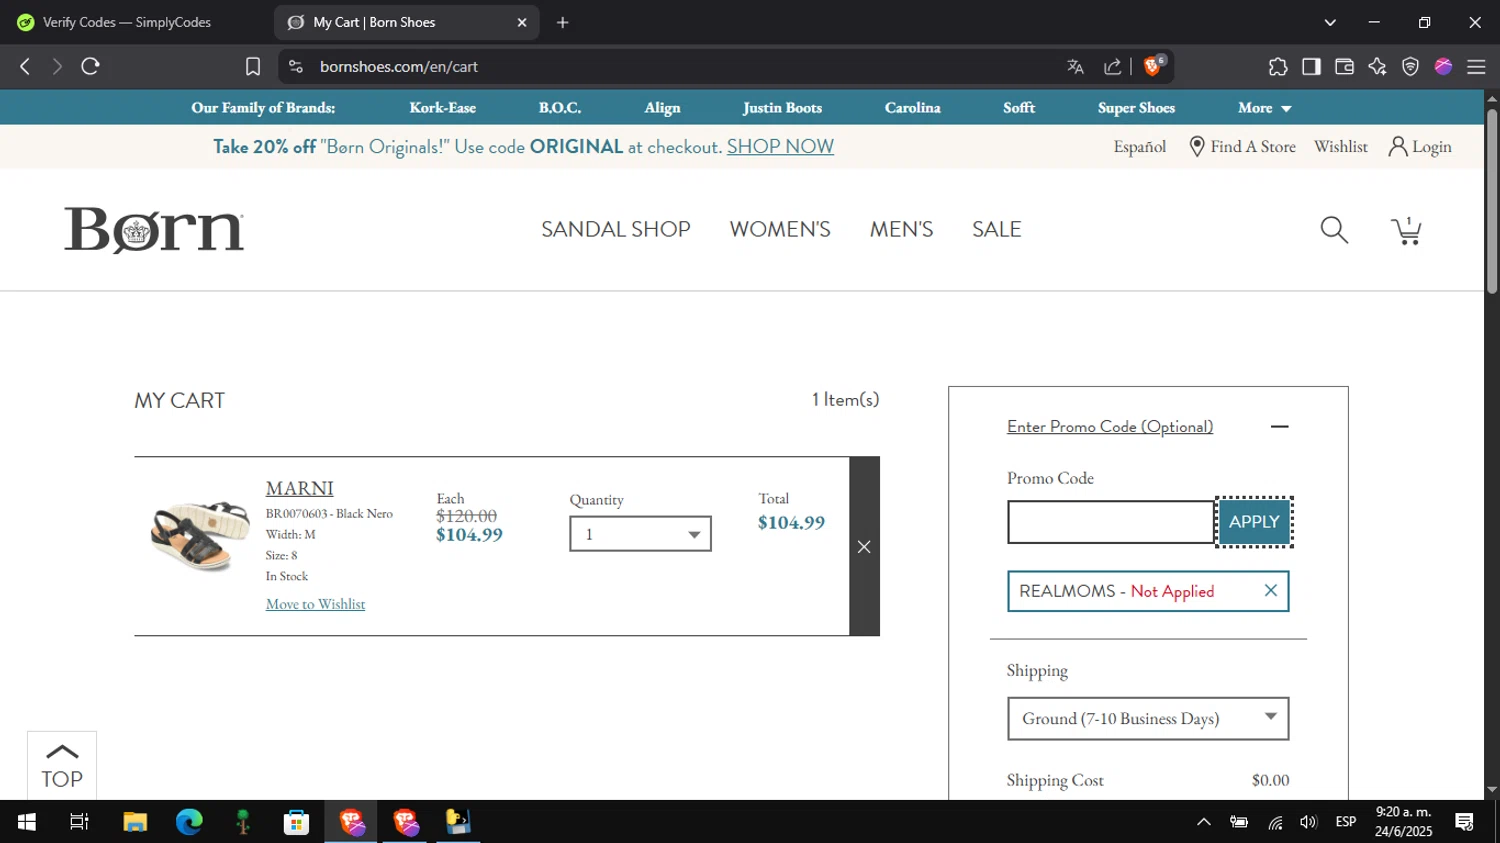Open Leo AI assistant icon

coord(1377,66)
